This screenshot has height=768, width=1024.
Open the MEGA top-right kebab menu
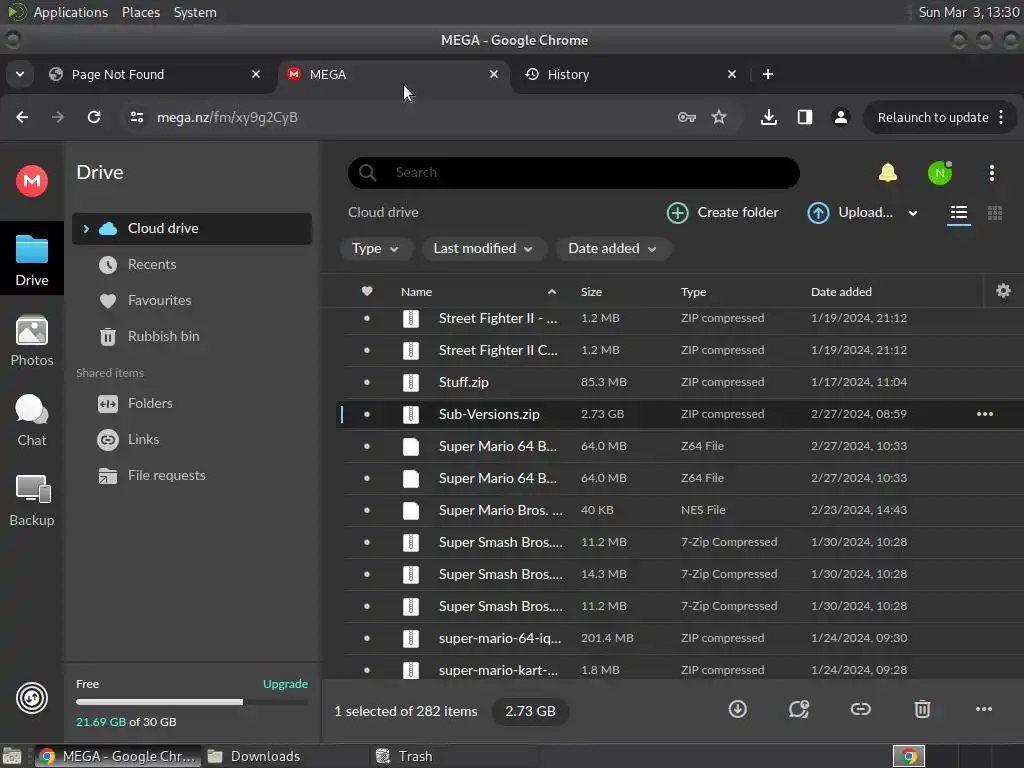pos(992,173)
